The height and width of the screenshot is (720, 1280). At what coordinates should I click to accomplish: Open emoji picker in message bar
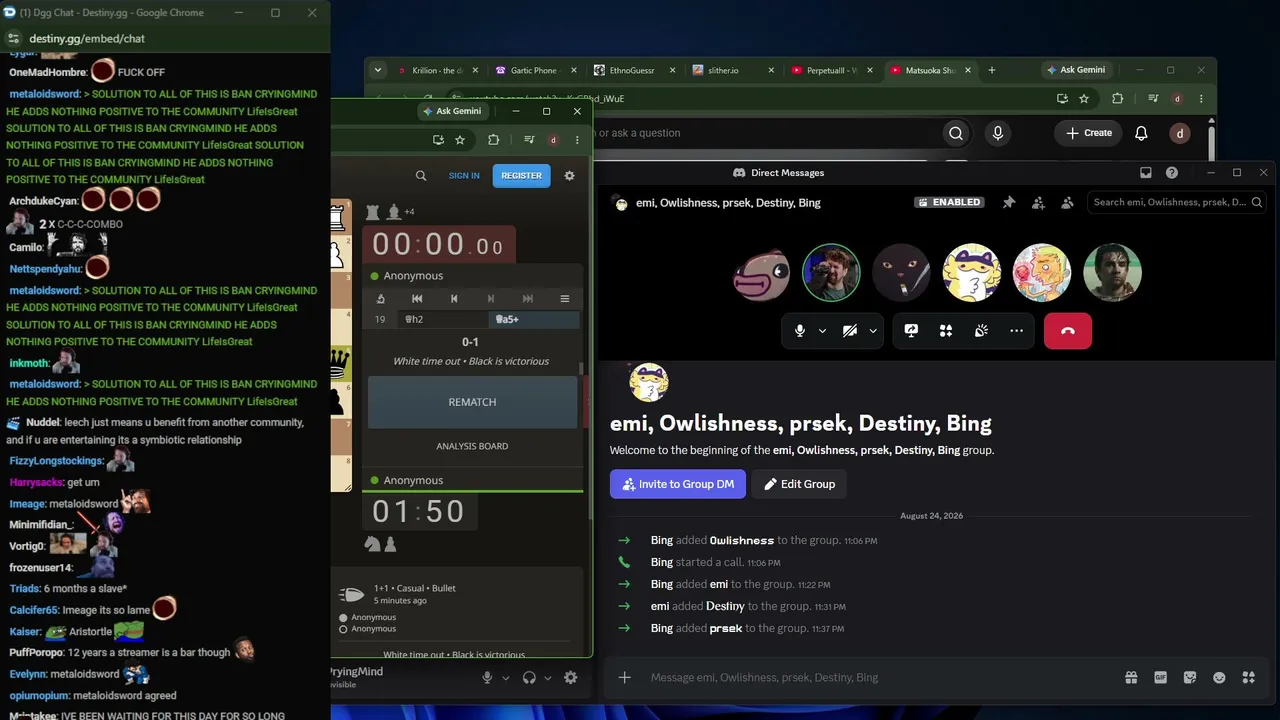click(1219, 677)
